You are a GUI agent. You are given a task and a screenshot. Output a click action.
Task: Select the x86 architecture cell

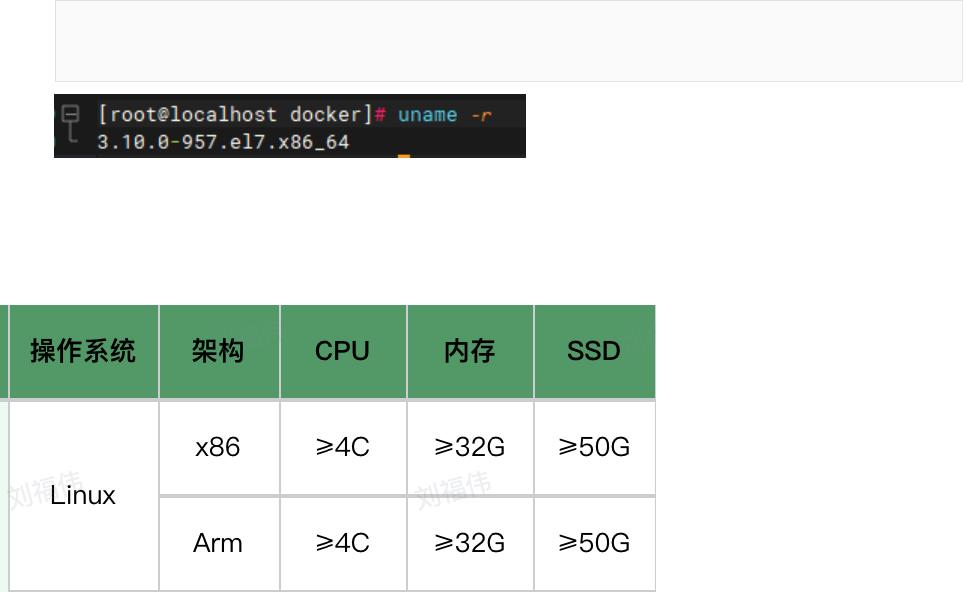click(218, 447)
